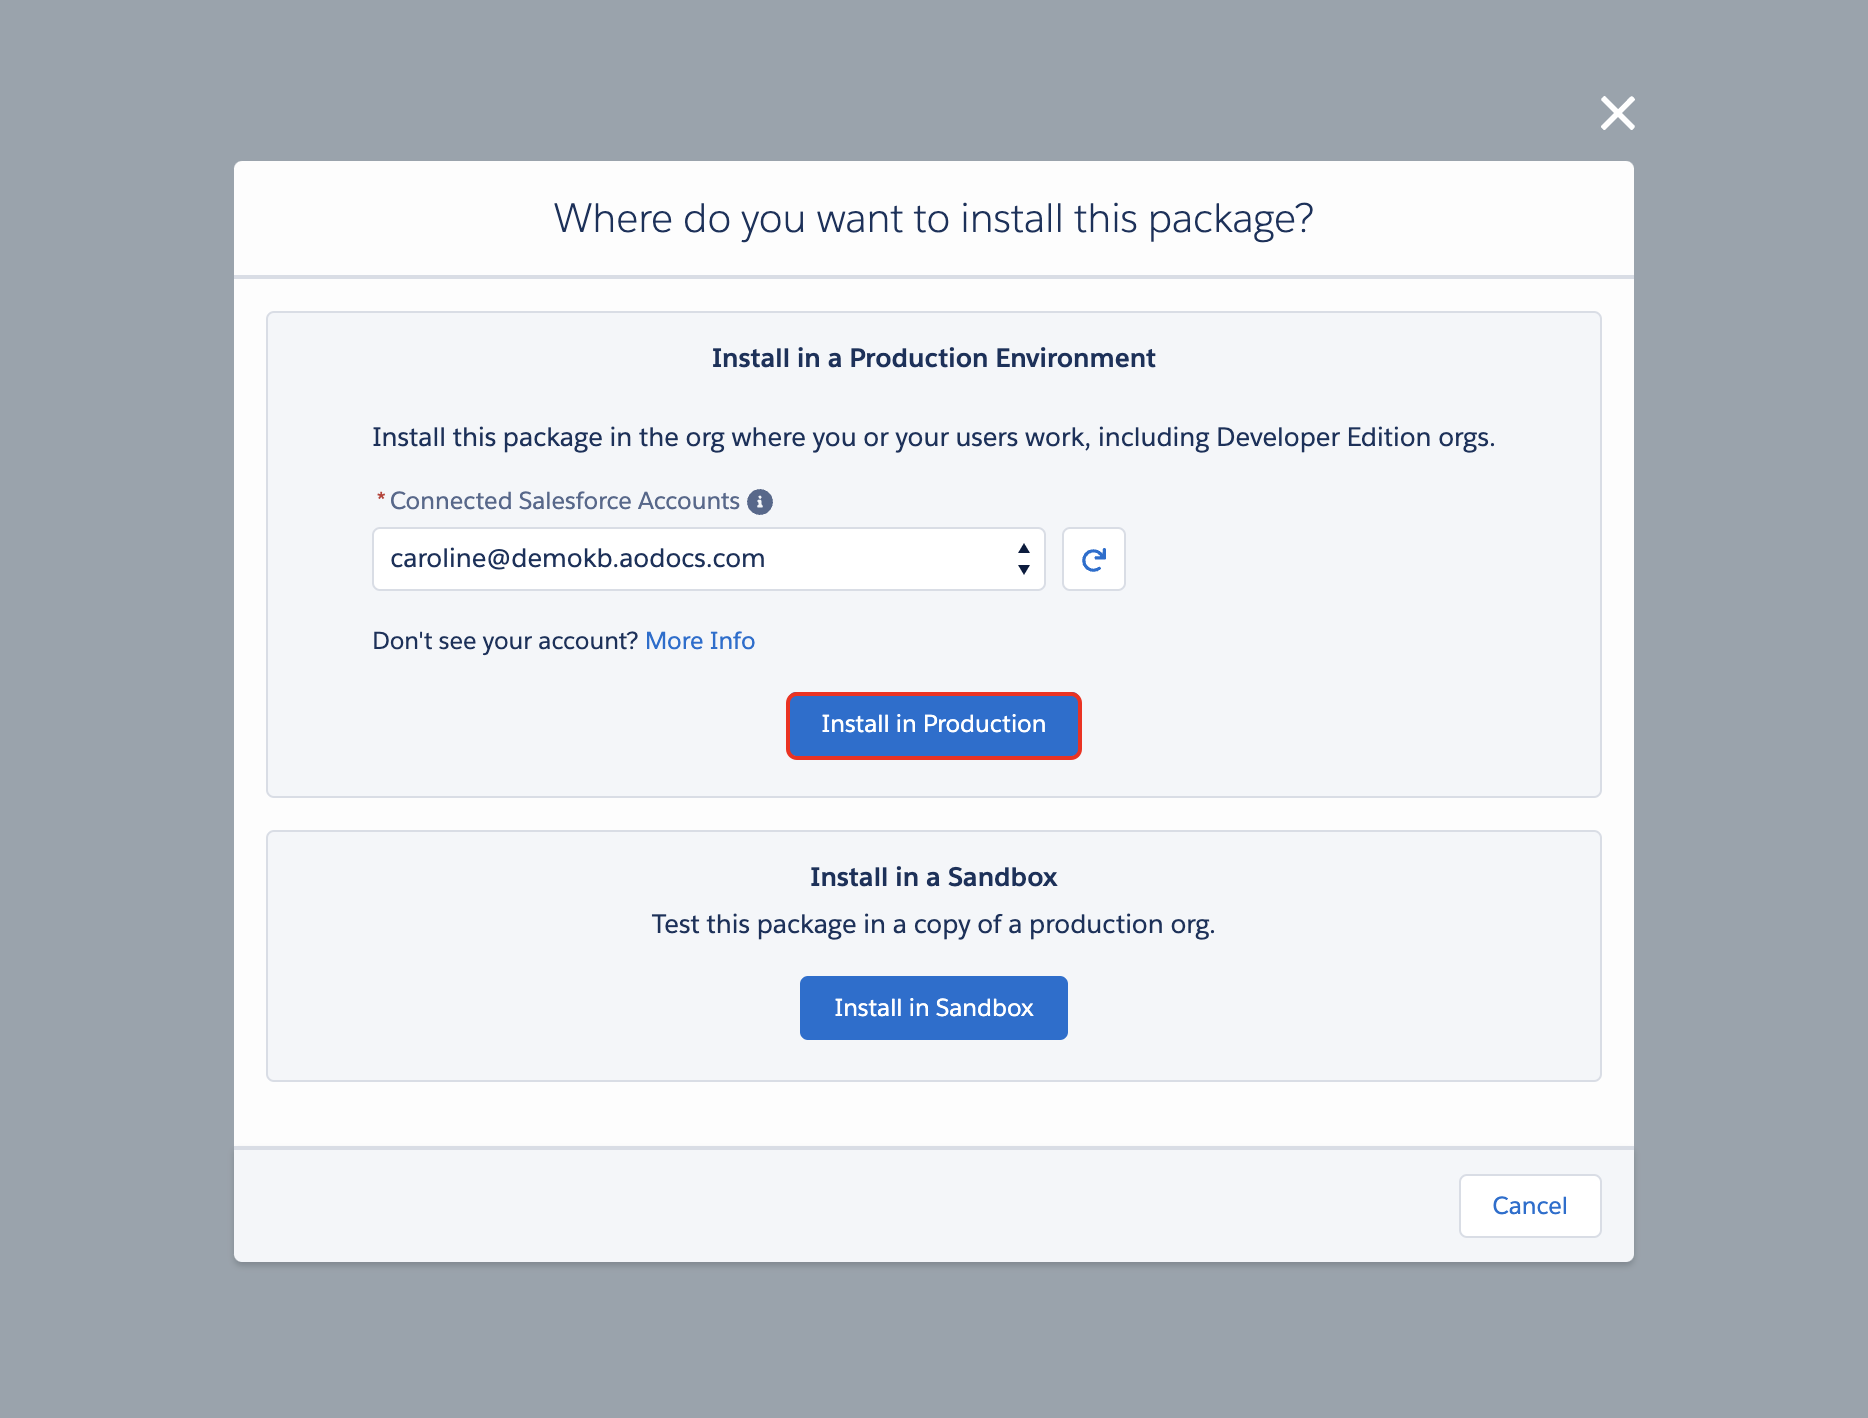This screenshot has height=1418, width=1868.
Task: Click the Install in a Sandbox heading
Action: (x=933, y=877)
